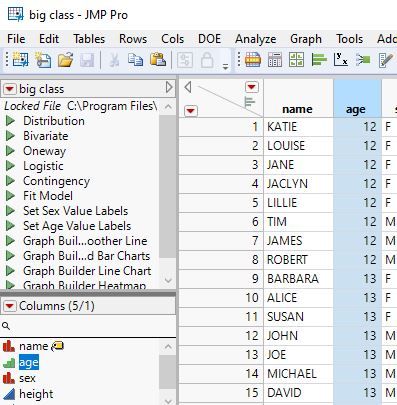
Task: Open the columns red triangle in table corner
Action: pyautogui.click(x=252, y=87)
